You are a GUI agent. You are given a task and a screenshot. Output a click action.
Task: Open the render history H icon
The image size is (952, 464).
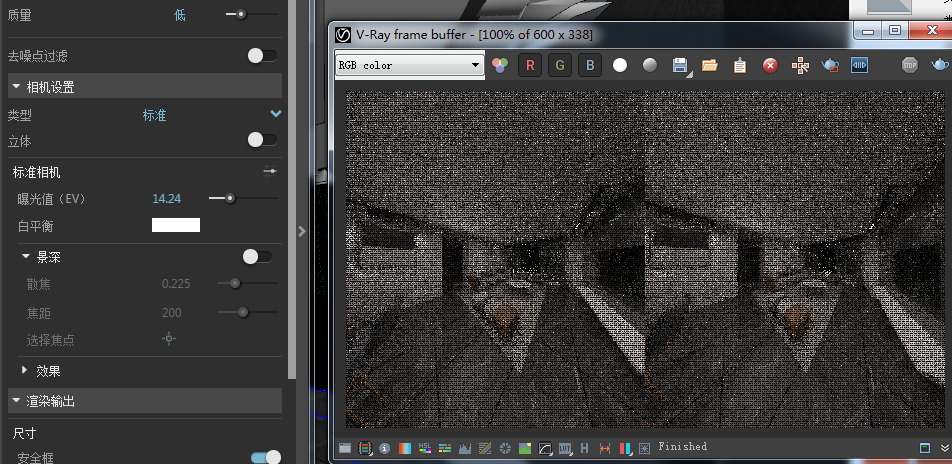pyautogui.click(x=585, y=448)
